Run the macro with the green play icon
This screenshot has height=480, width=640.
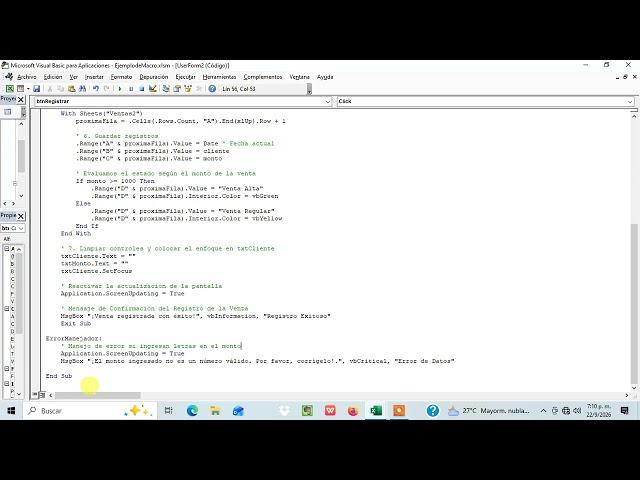120,89
